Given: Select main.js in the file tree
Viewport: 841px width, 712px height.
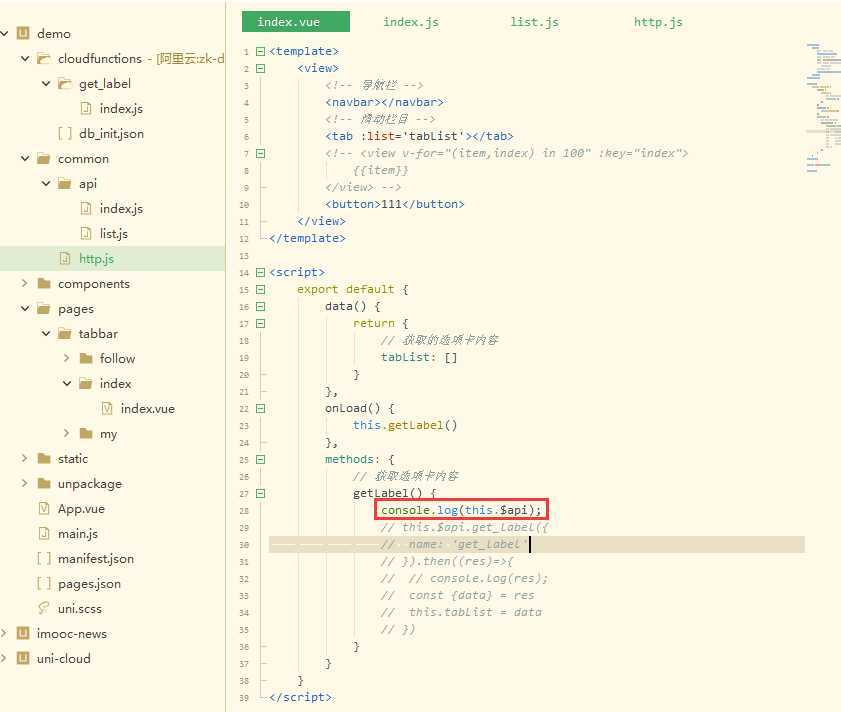Looking at the screenshot, I should coord(78,534).
